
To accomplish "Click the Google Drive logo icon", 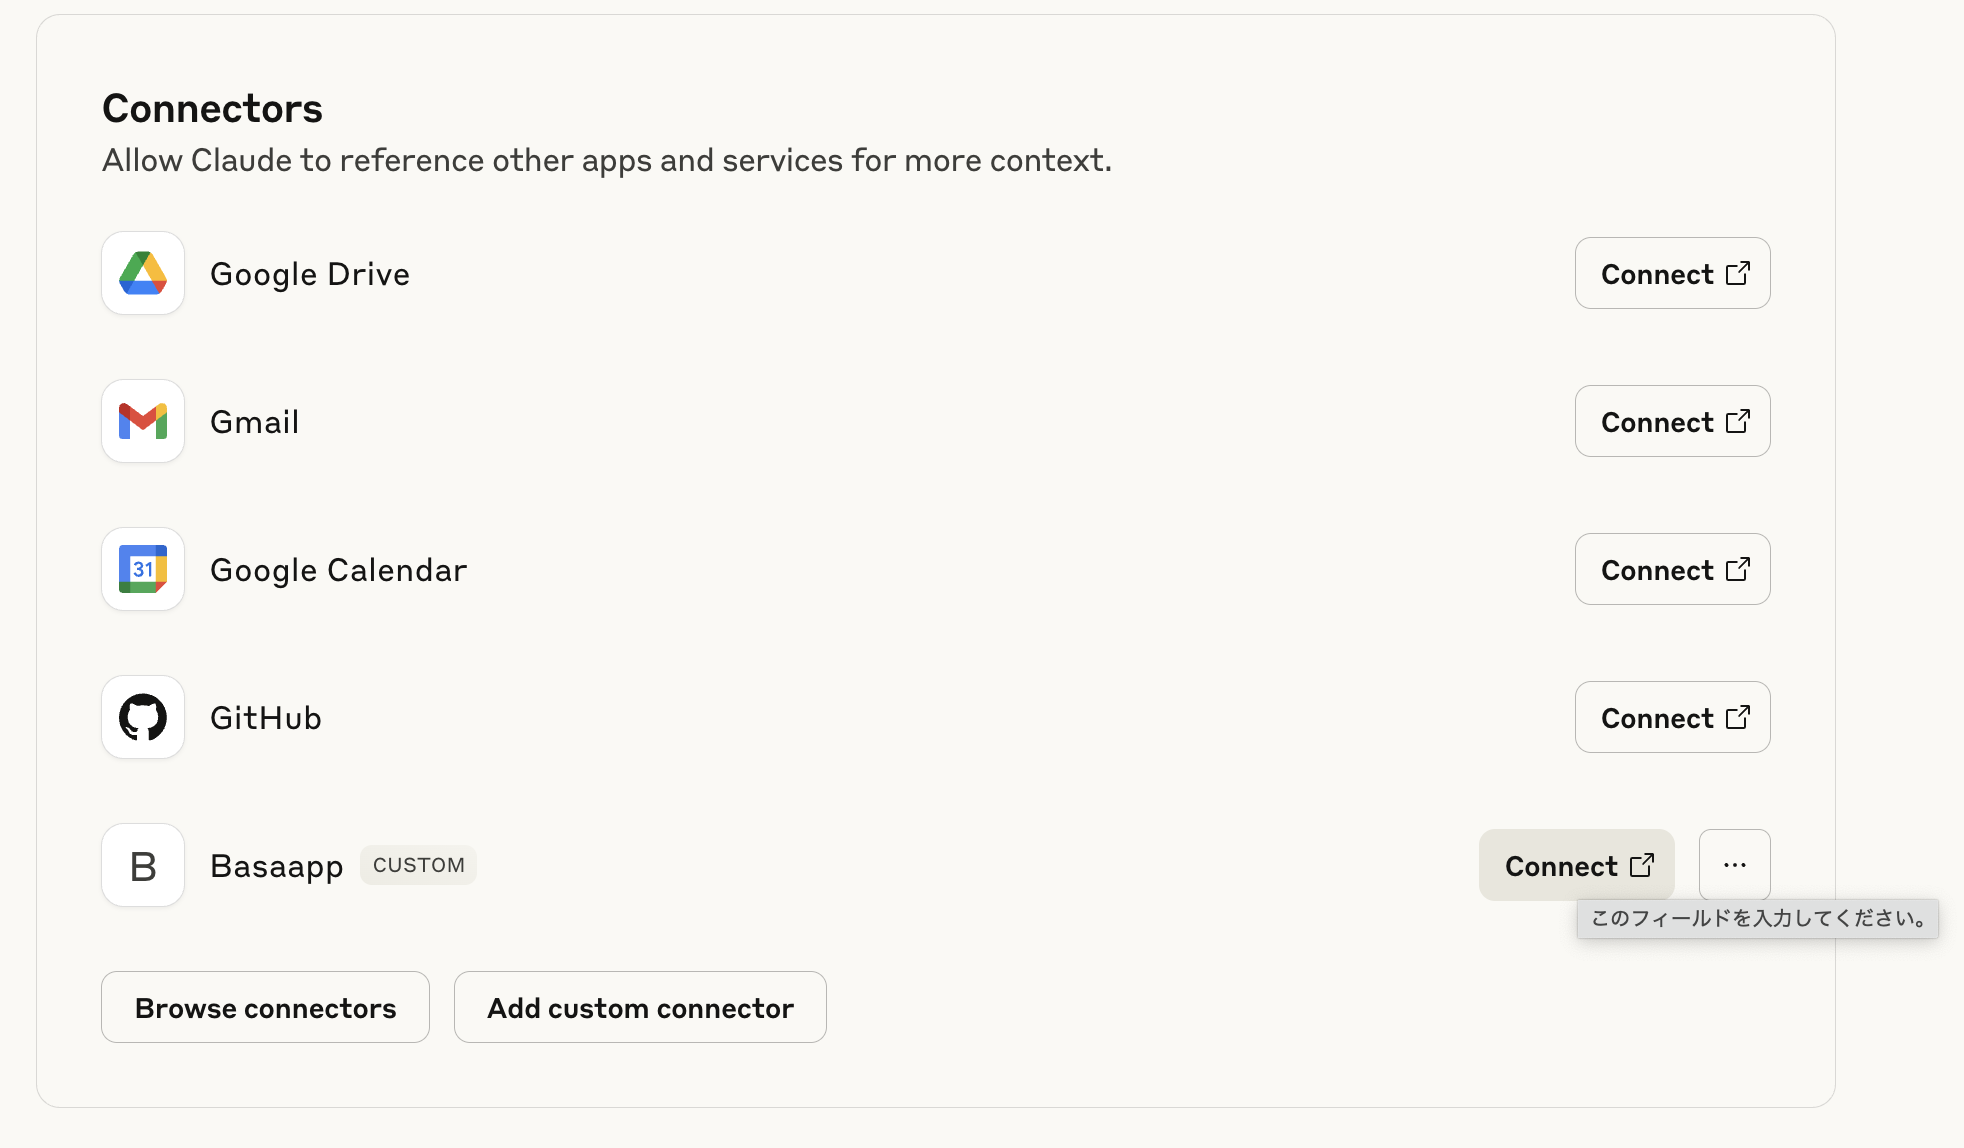I will click(143, 273).
